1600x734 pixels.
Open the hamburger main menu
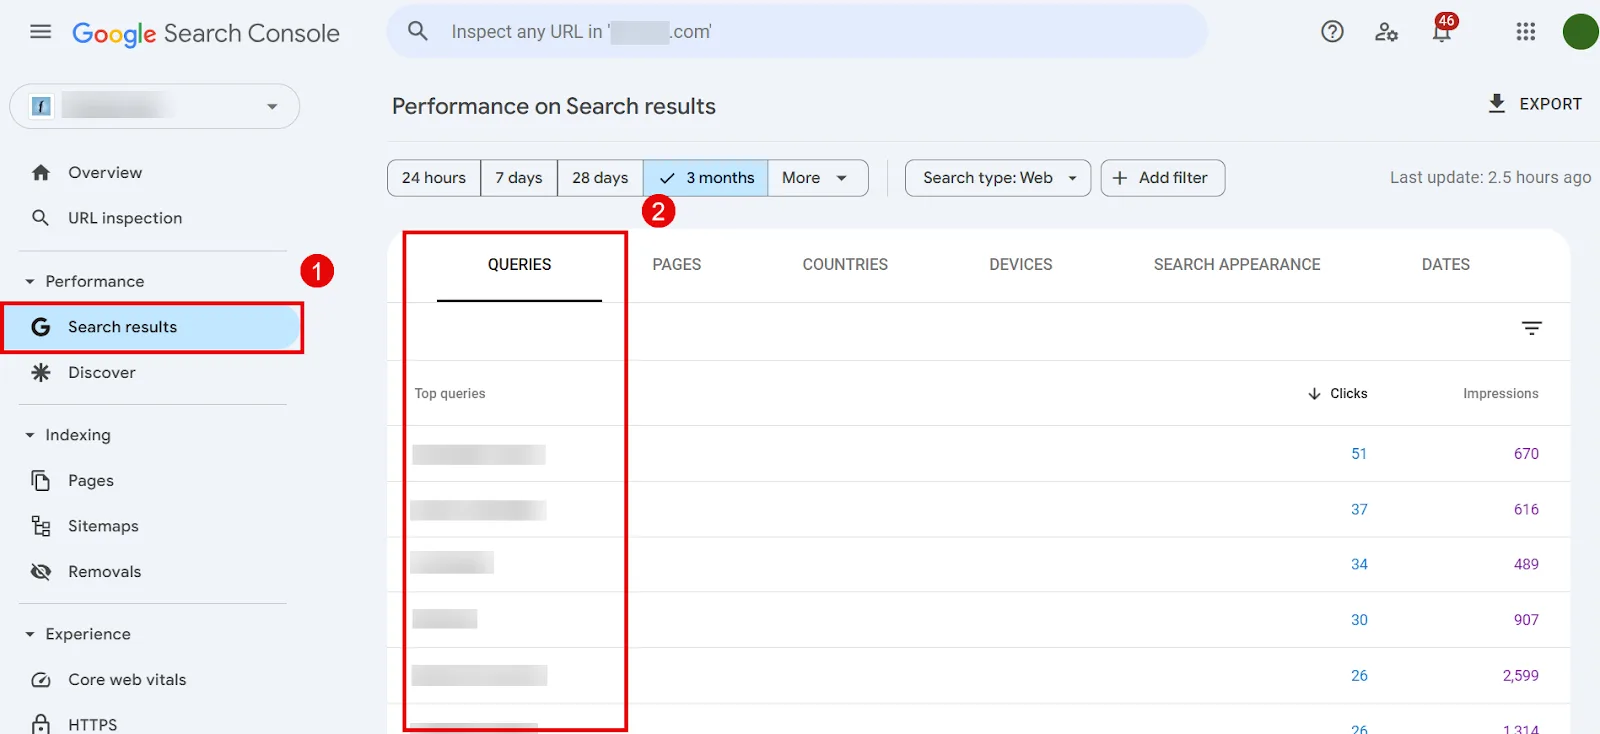click(41, 32)
